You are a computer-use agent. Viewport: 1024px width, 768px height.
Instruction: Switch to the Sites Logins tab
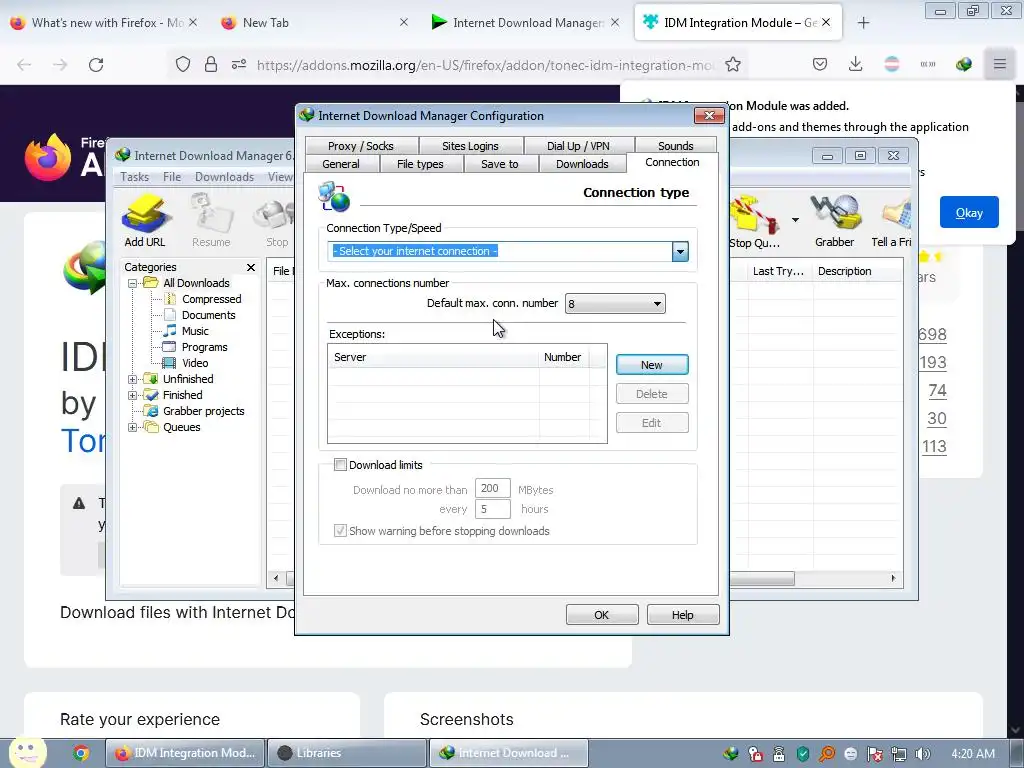470,146
